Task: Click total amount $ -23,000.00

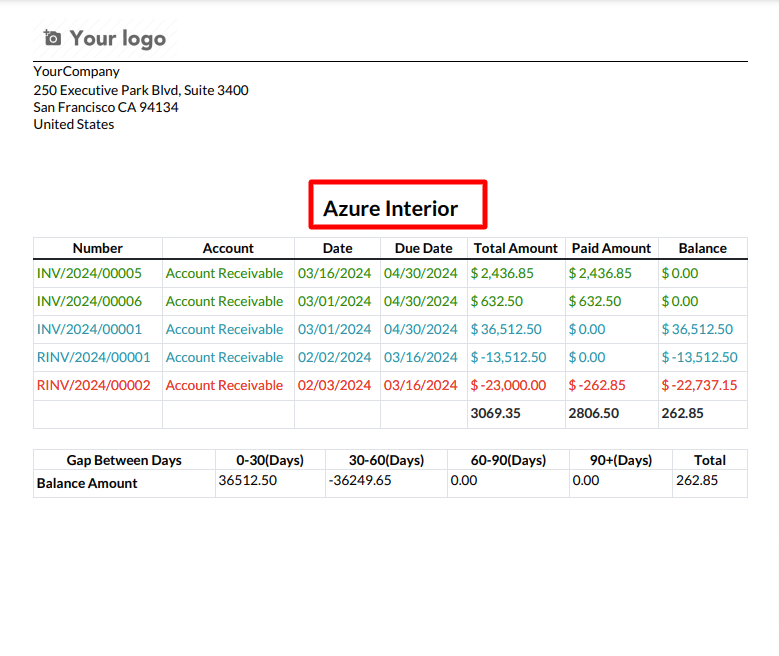Action: (509, 385)
